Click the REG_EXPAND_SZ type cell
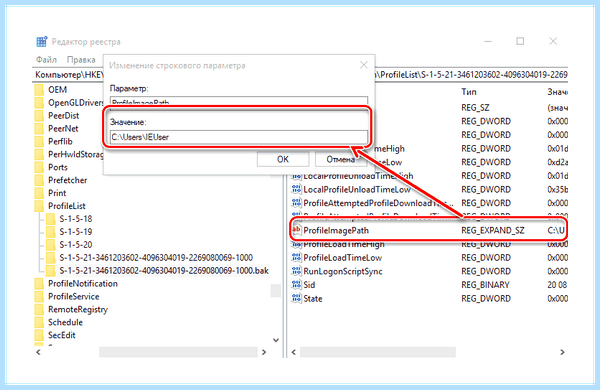Image resolution: width=600 pixels, height=390 pixels. pos(493,230)
